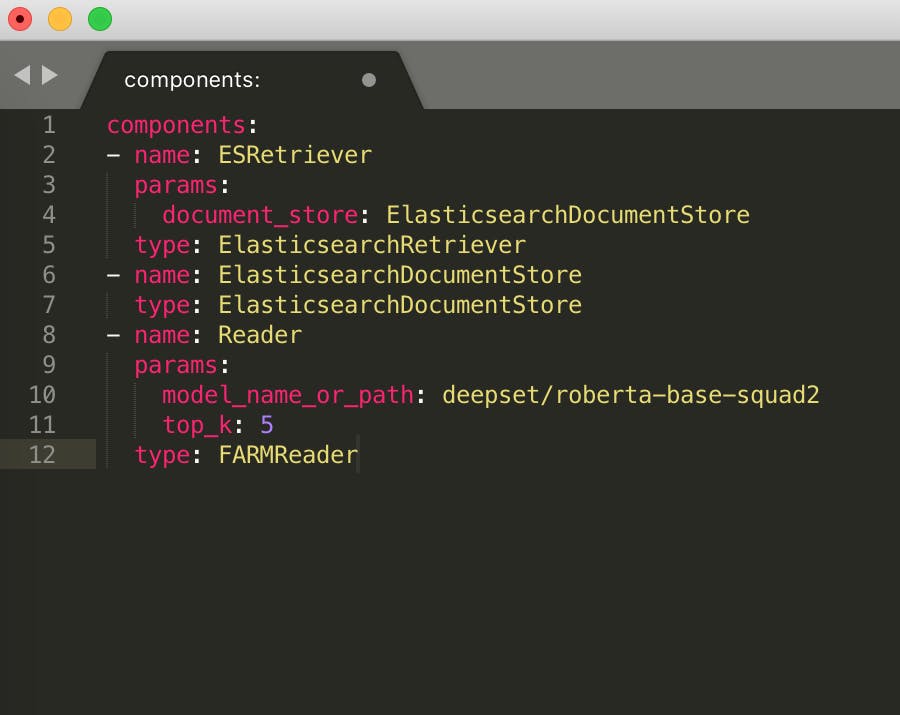Click 'ElasticsearchDocumentStore' name value on line 6
Image resolution: width=900 pixels, height=715 pixels.
click(400, 275)
